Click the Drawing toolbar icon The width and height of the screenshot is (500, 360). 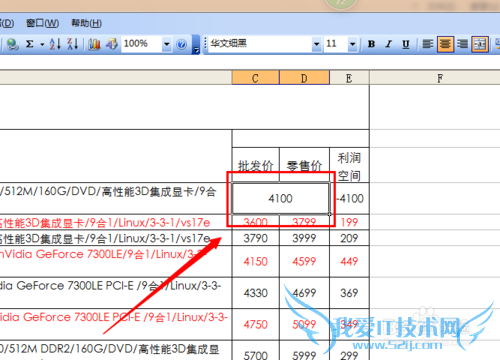(x=112, y=44)
